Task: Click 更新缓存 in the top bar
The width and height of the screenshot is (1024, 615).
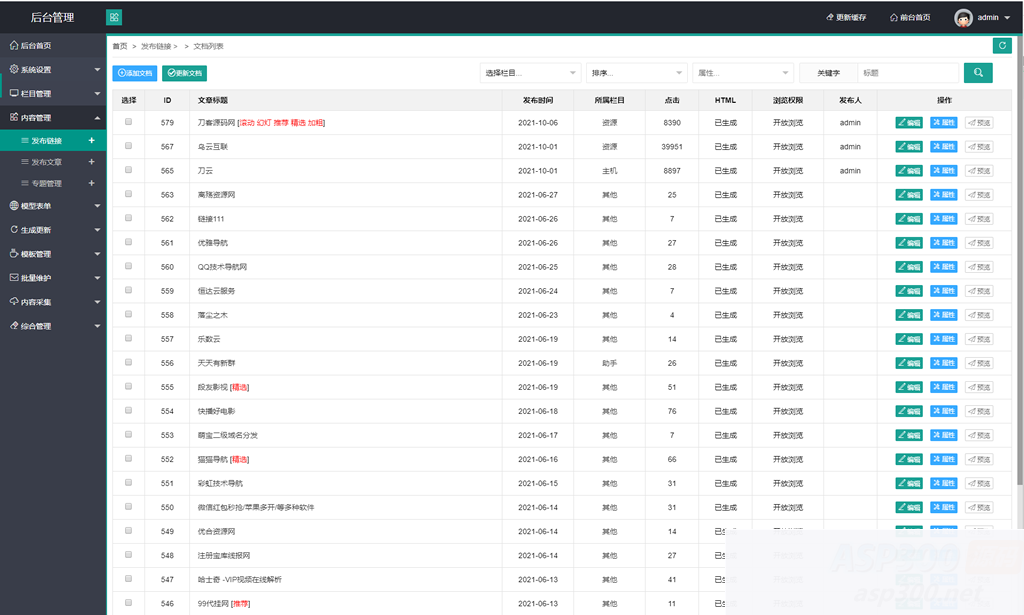Action: [x=846, y=18]
